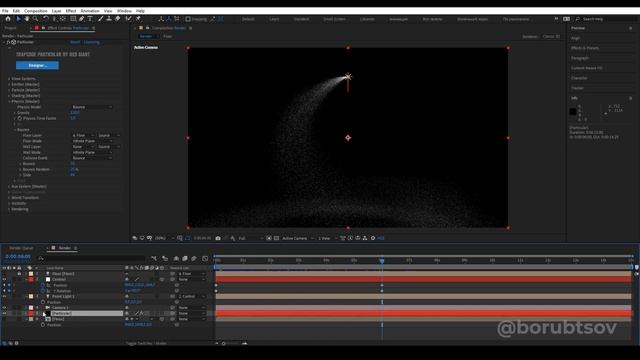Open the Physics Model dropdown
Viewport: 640px width, 360px height.
click(92, 107)
